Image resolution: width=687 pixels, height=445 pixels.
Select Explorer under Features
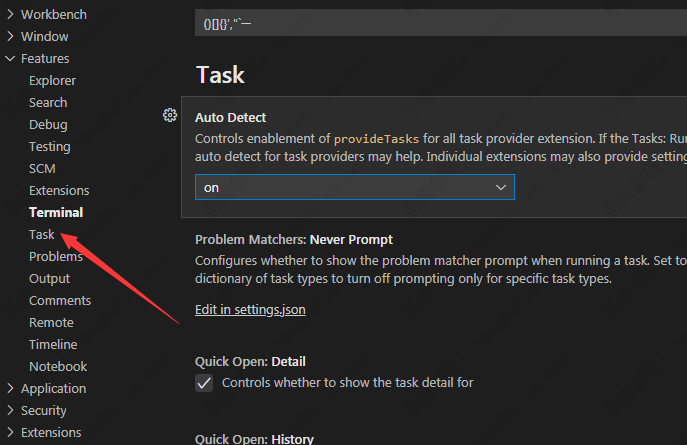(52, 81)
